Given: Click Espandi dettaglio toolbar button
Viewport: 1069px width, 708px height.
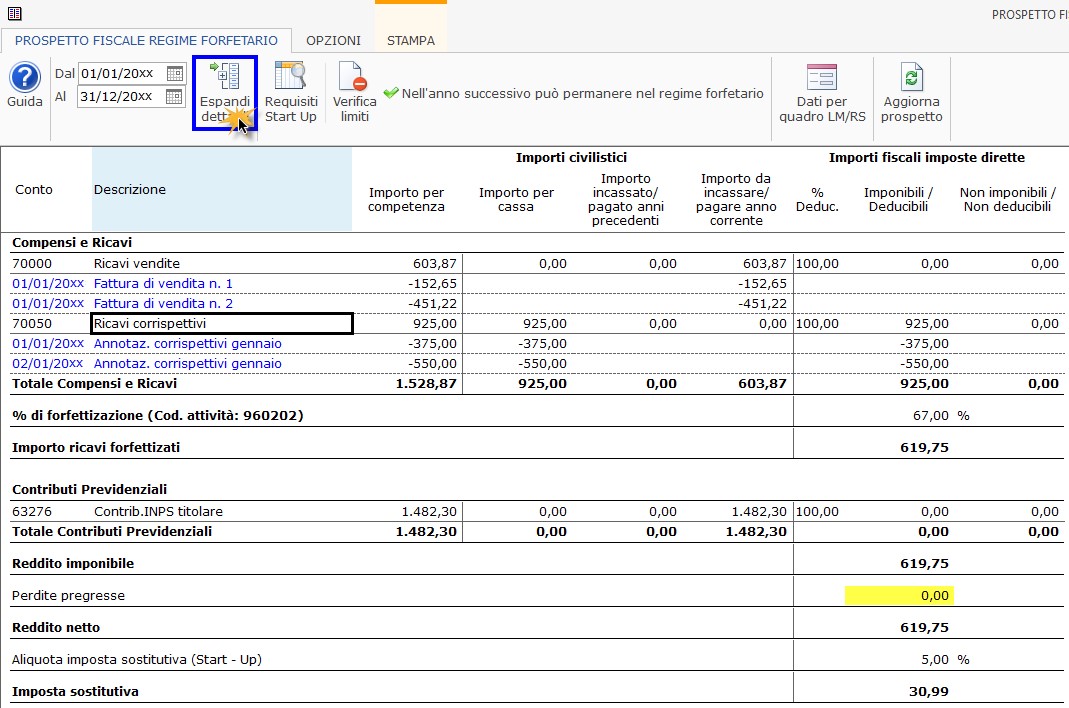Looking at the screenshot, I should pyautogui.click(x=225, y=93).
